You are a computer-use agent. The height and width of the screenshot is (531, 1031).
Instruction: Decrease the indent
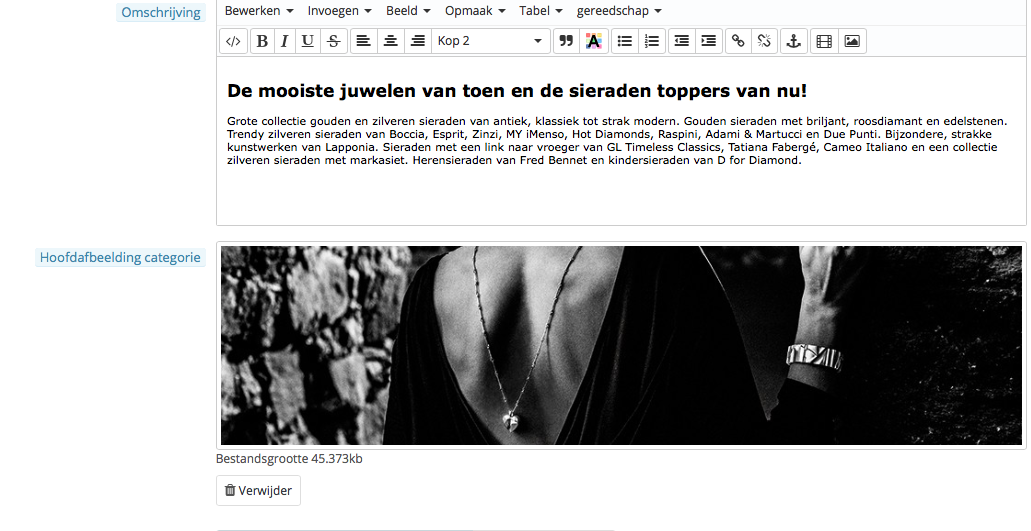tap(682, 41)
